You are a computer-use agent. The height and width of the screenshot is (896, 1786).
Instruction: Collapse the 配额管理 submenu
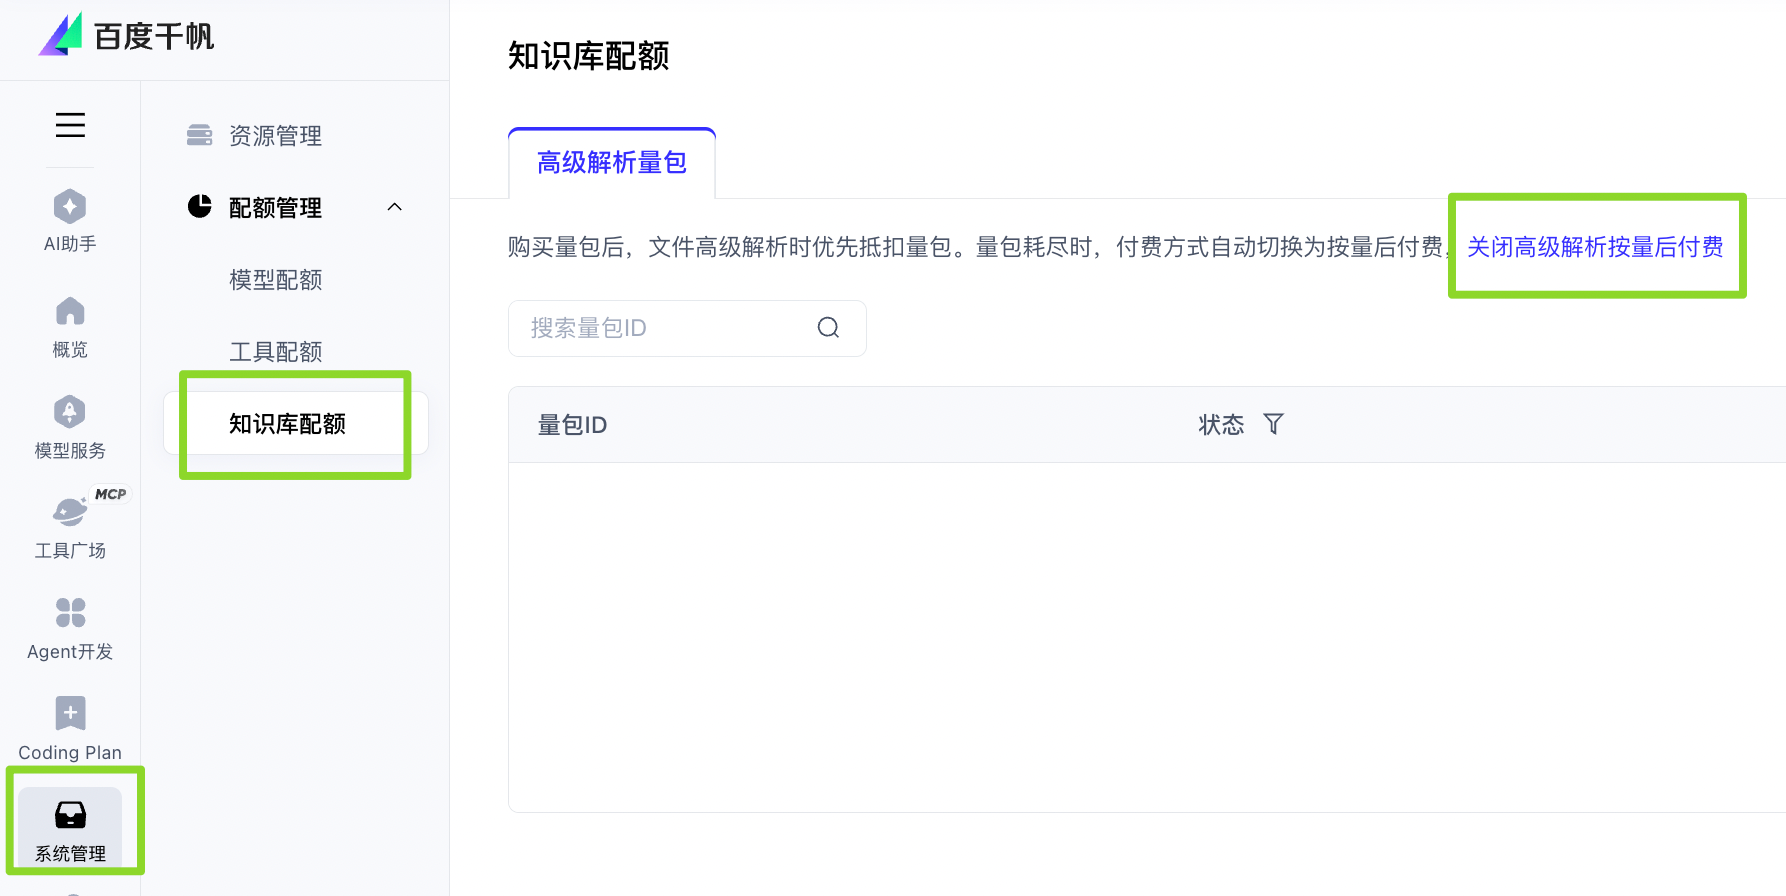click(x=394, y=207)
